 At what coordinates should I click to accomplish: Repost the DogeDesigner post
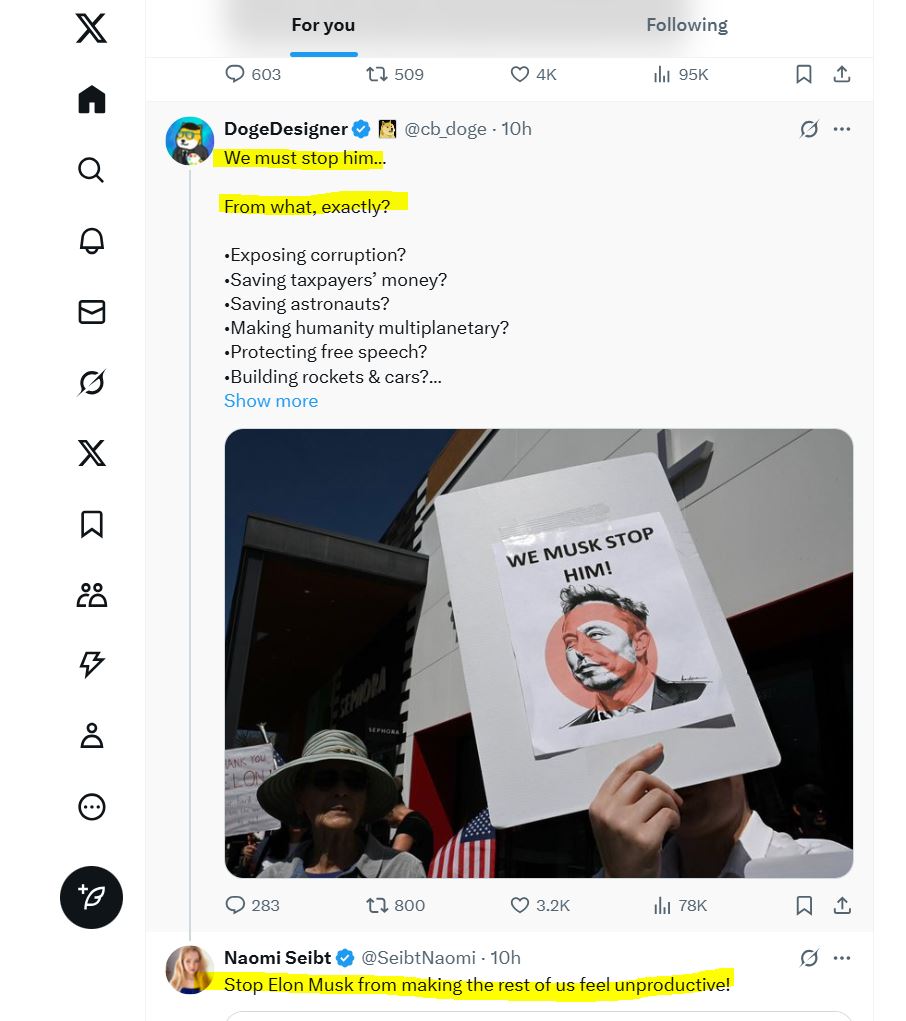point(377,905)
